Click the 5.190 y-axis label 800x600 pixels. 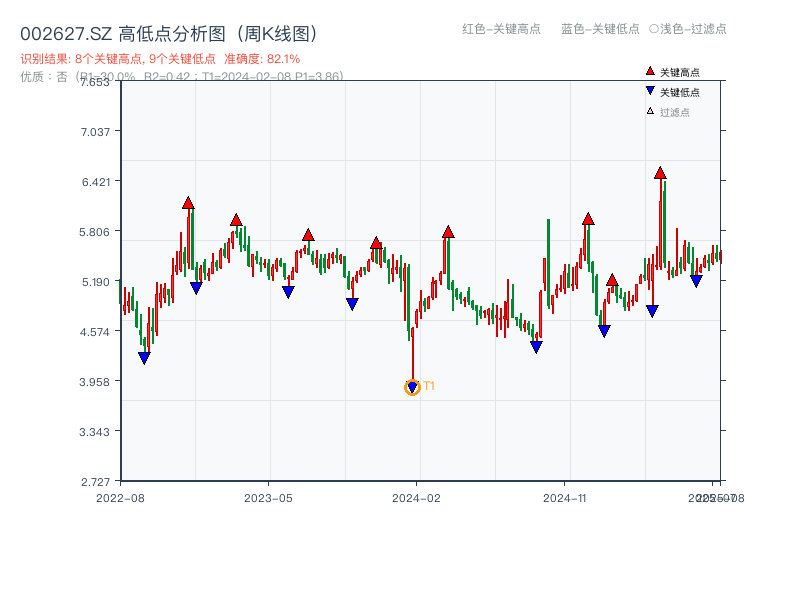95,282
